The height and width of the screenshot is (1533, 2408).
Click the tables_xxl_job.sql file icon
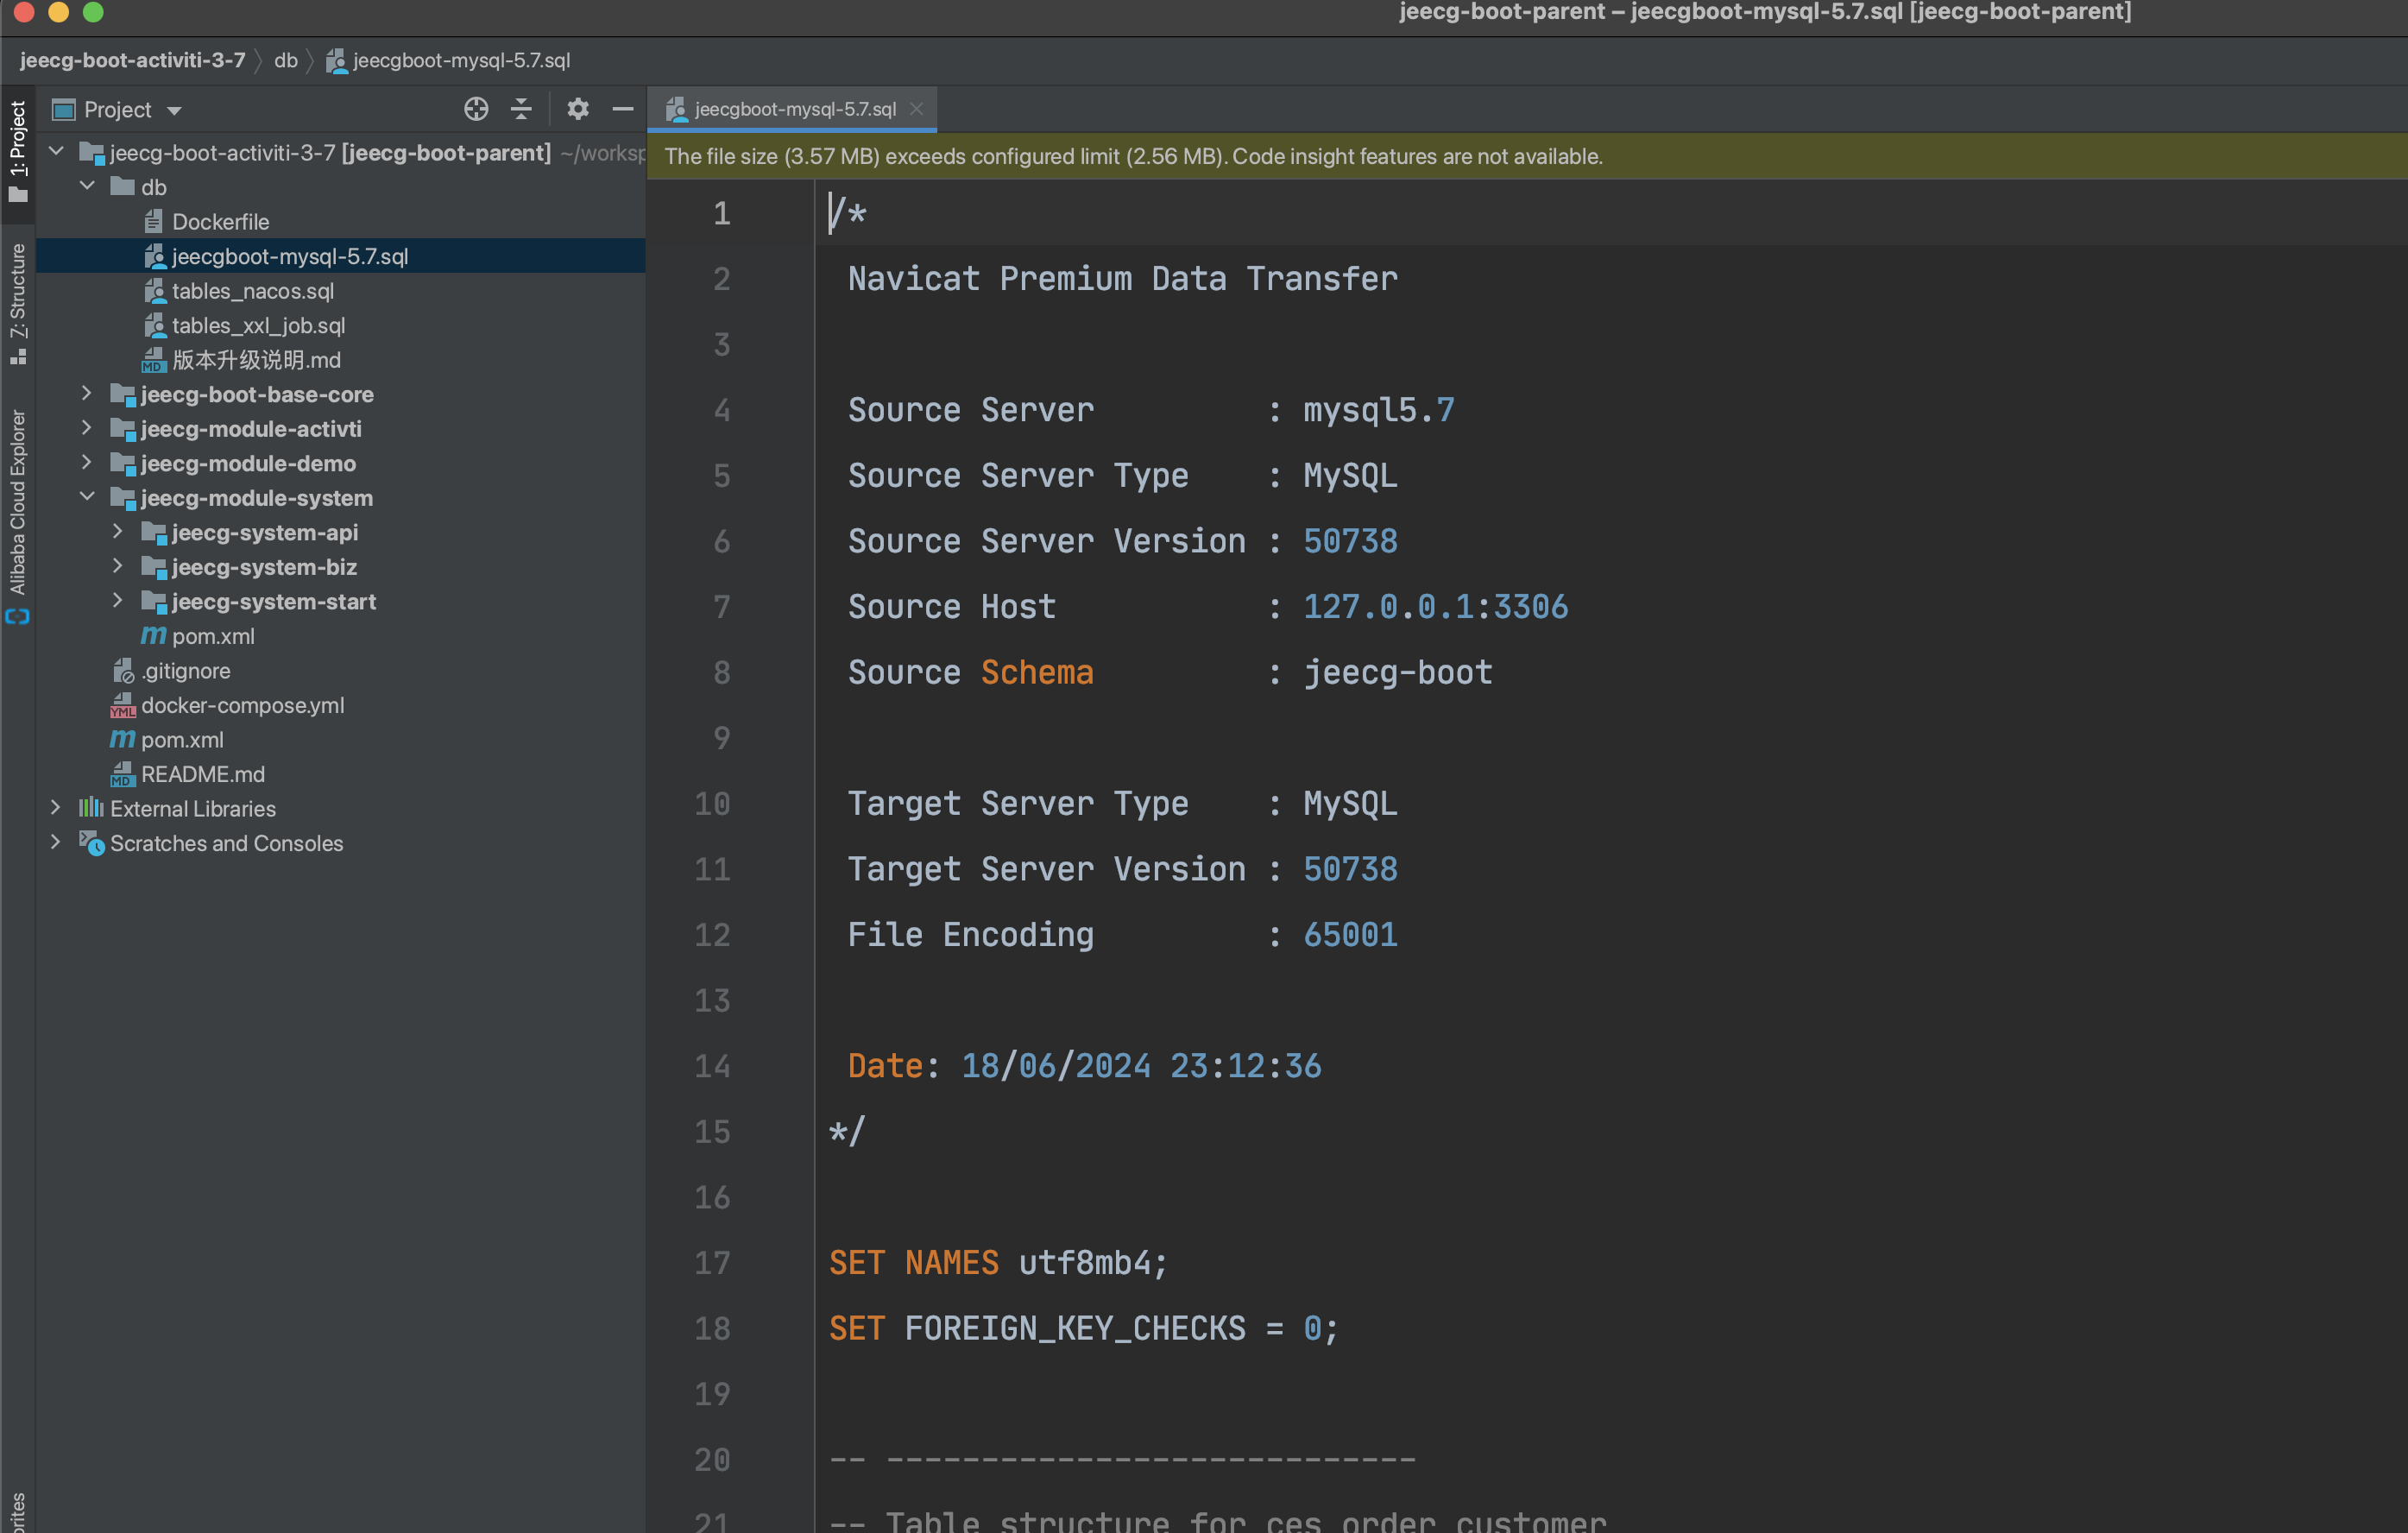154,325
